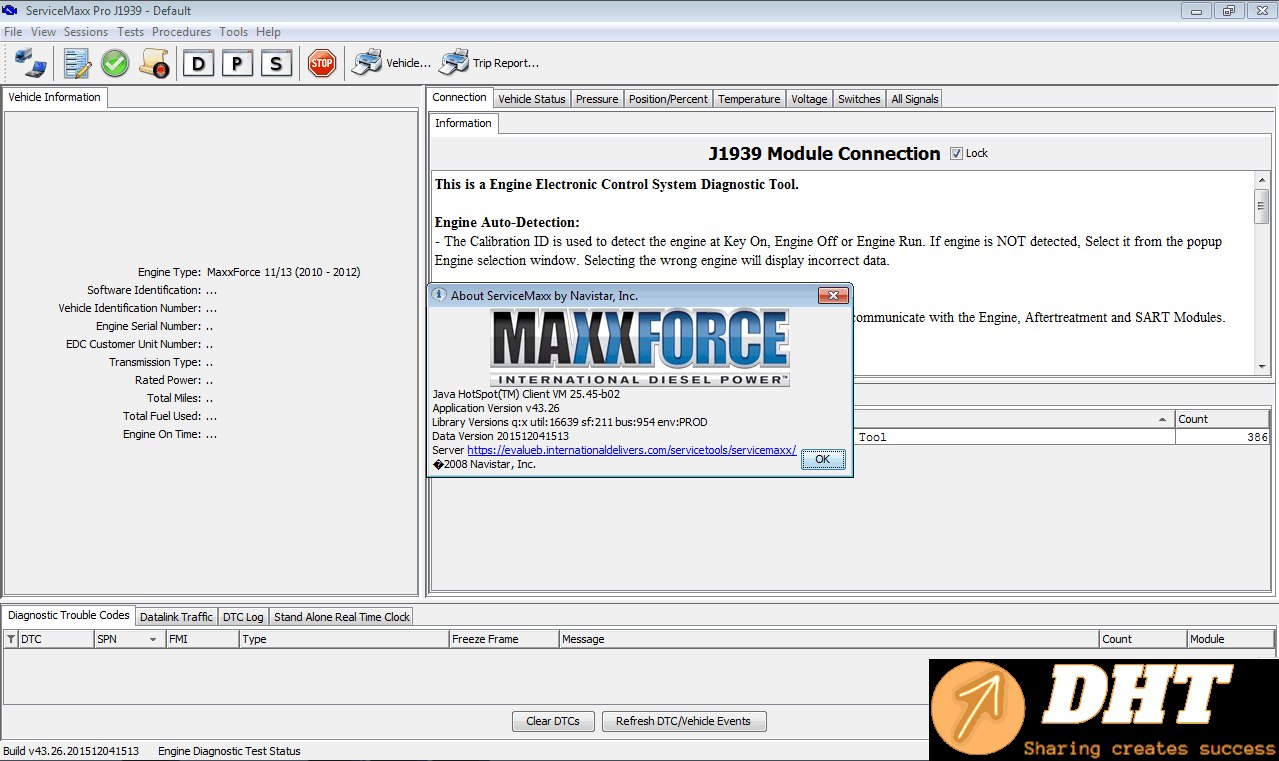Click the Freeze Frame column header
Screen dimensions: 1279x761
[x=504, y=639]
